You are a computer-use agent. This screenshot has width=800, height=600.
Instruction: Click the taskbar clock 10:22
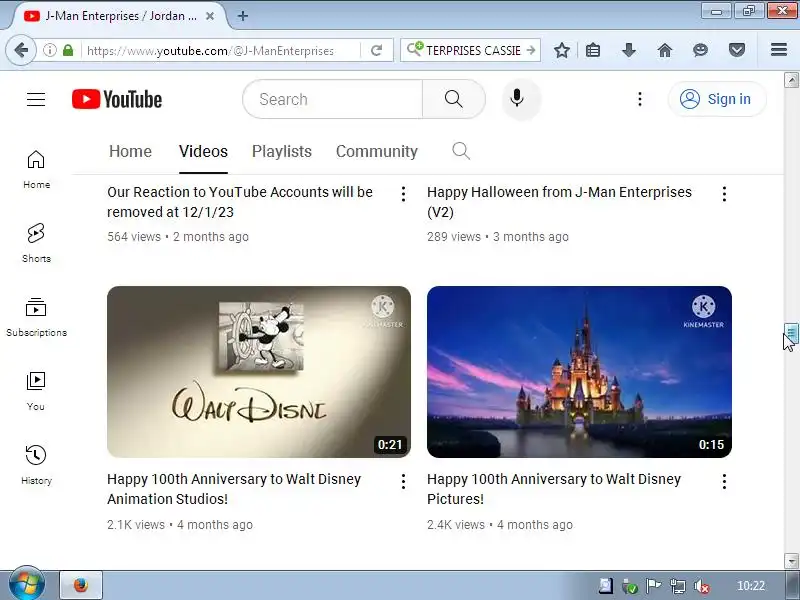[751, 586]
